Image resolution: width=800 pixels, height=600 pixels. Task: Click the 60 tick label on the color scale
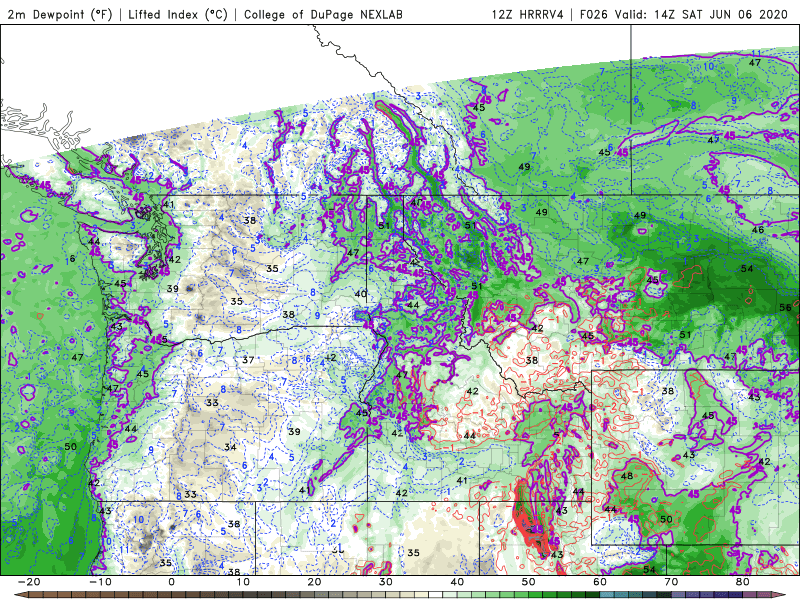(x=600, y=582)
